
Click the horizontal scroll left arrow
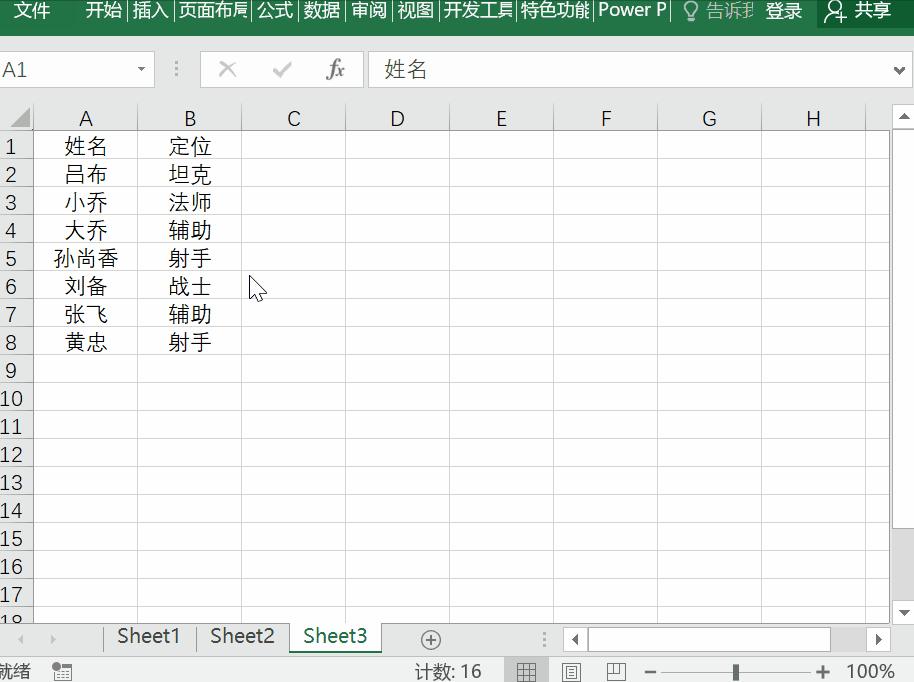pyautogui.click(x=575, y=639)
